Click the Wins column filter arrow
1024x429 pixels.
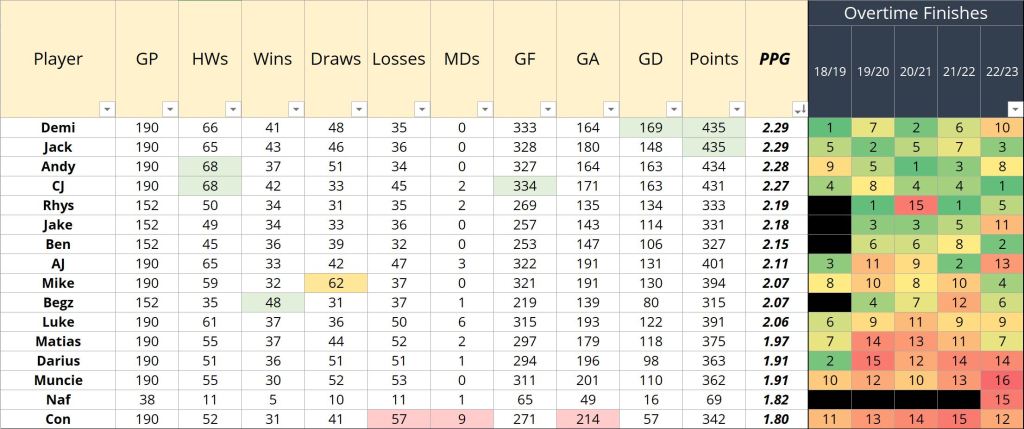tap(295, 108)
